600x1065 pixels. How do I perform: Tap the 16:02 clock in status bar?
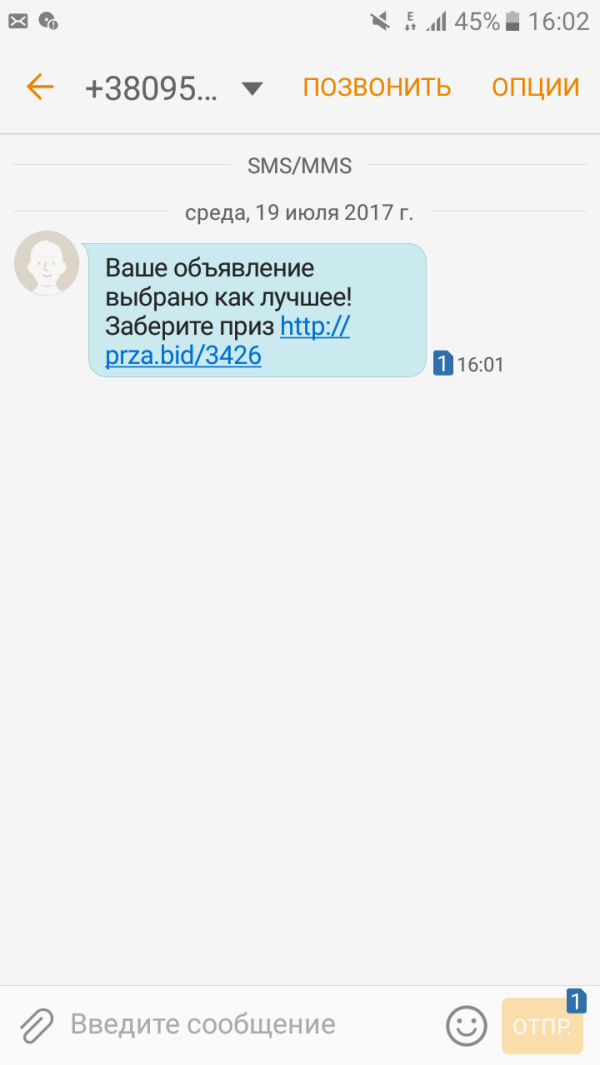[559, 22]
